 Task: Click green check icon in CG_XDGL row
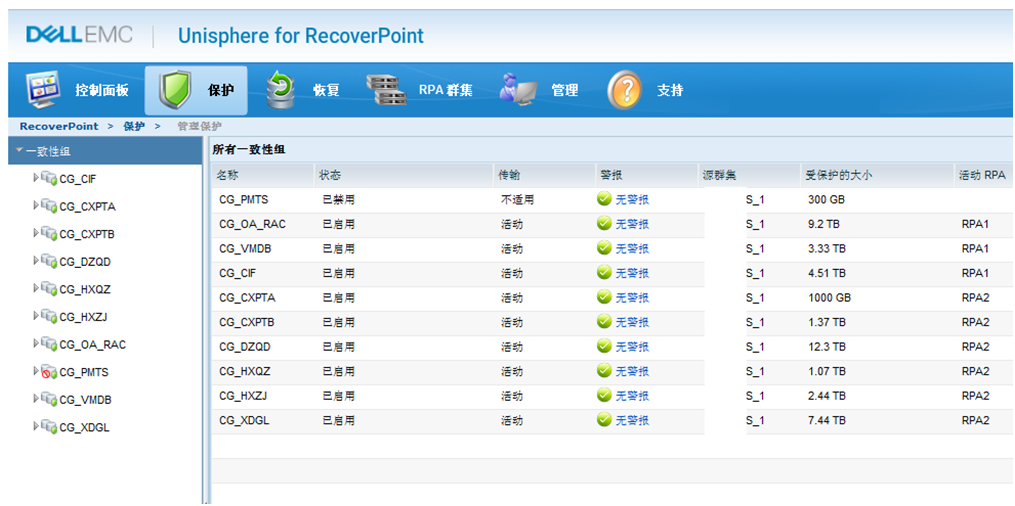(x=604, y=420)
